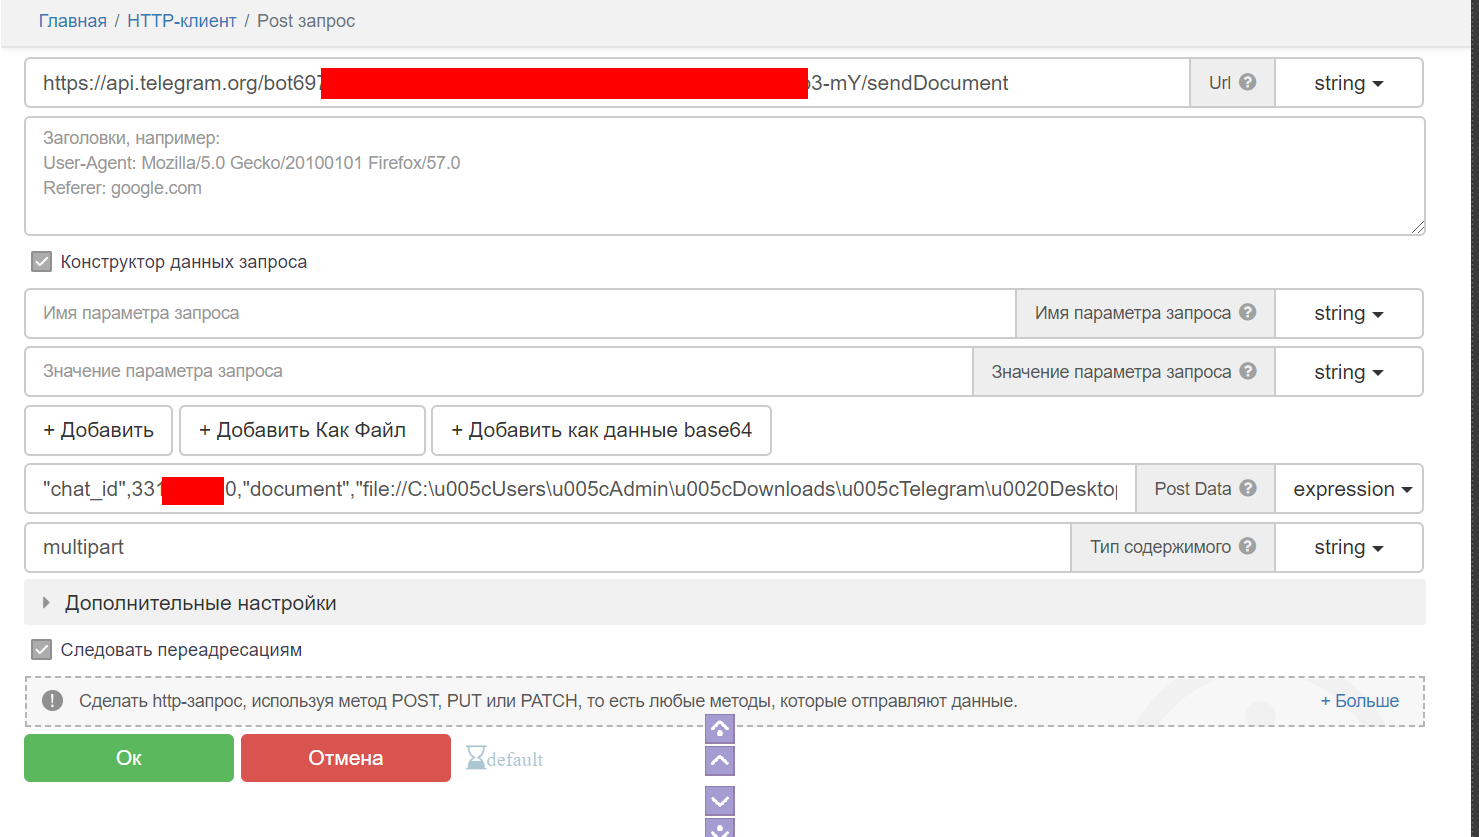The image size is (1479, 837).
Task: Open the Post Data expression dropdown
Action: tap(1351, 489)
